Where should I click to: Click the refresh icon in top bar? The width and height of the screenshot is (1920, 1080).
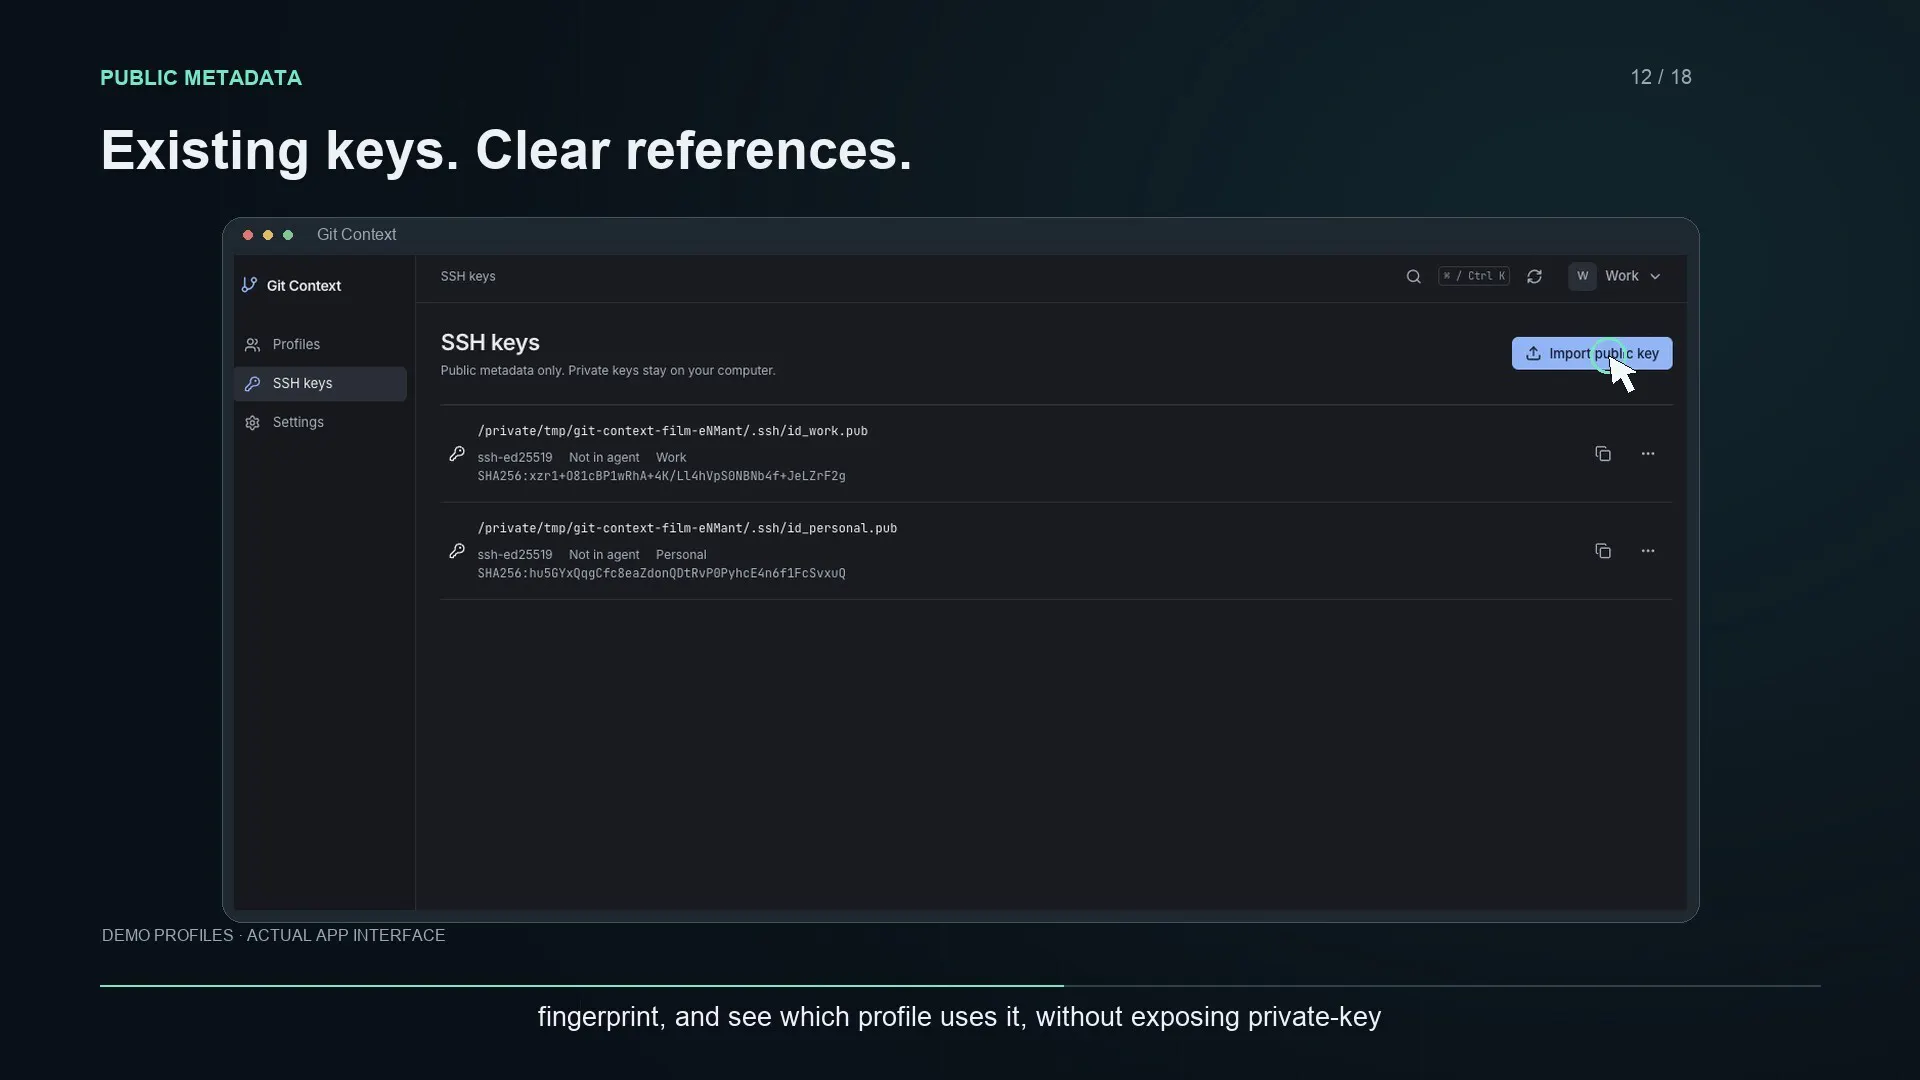pos(1534,277)
